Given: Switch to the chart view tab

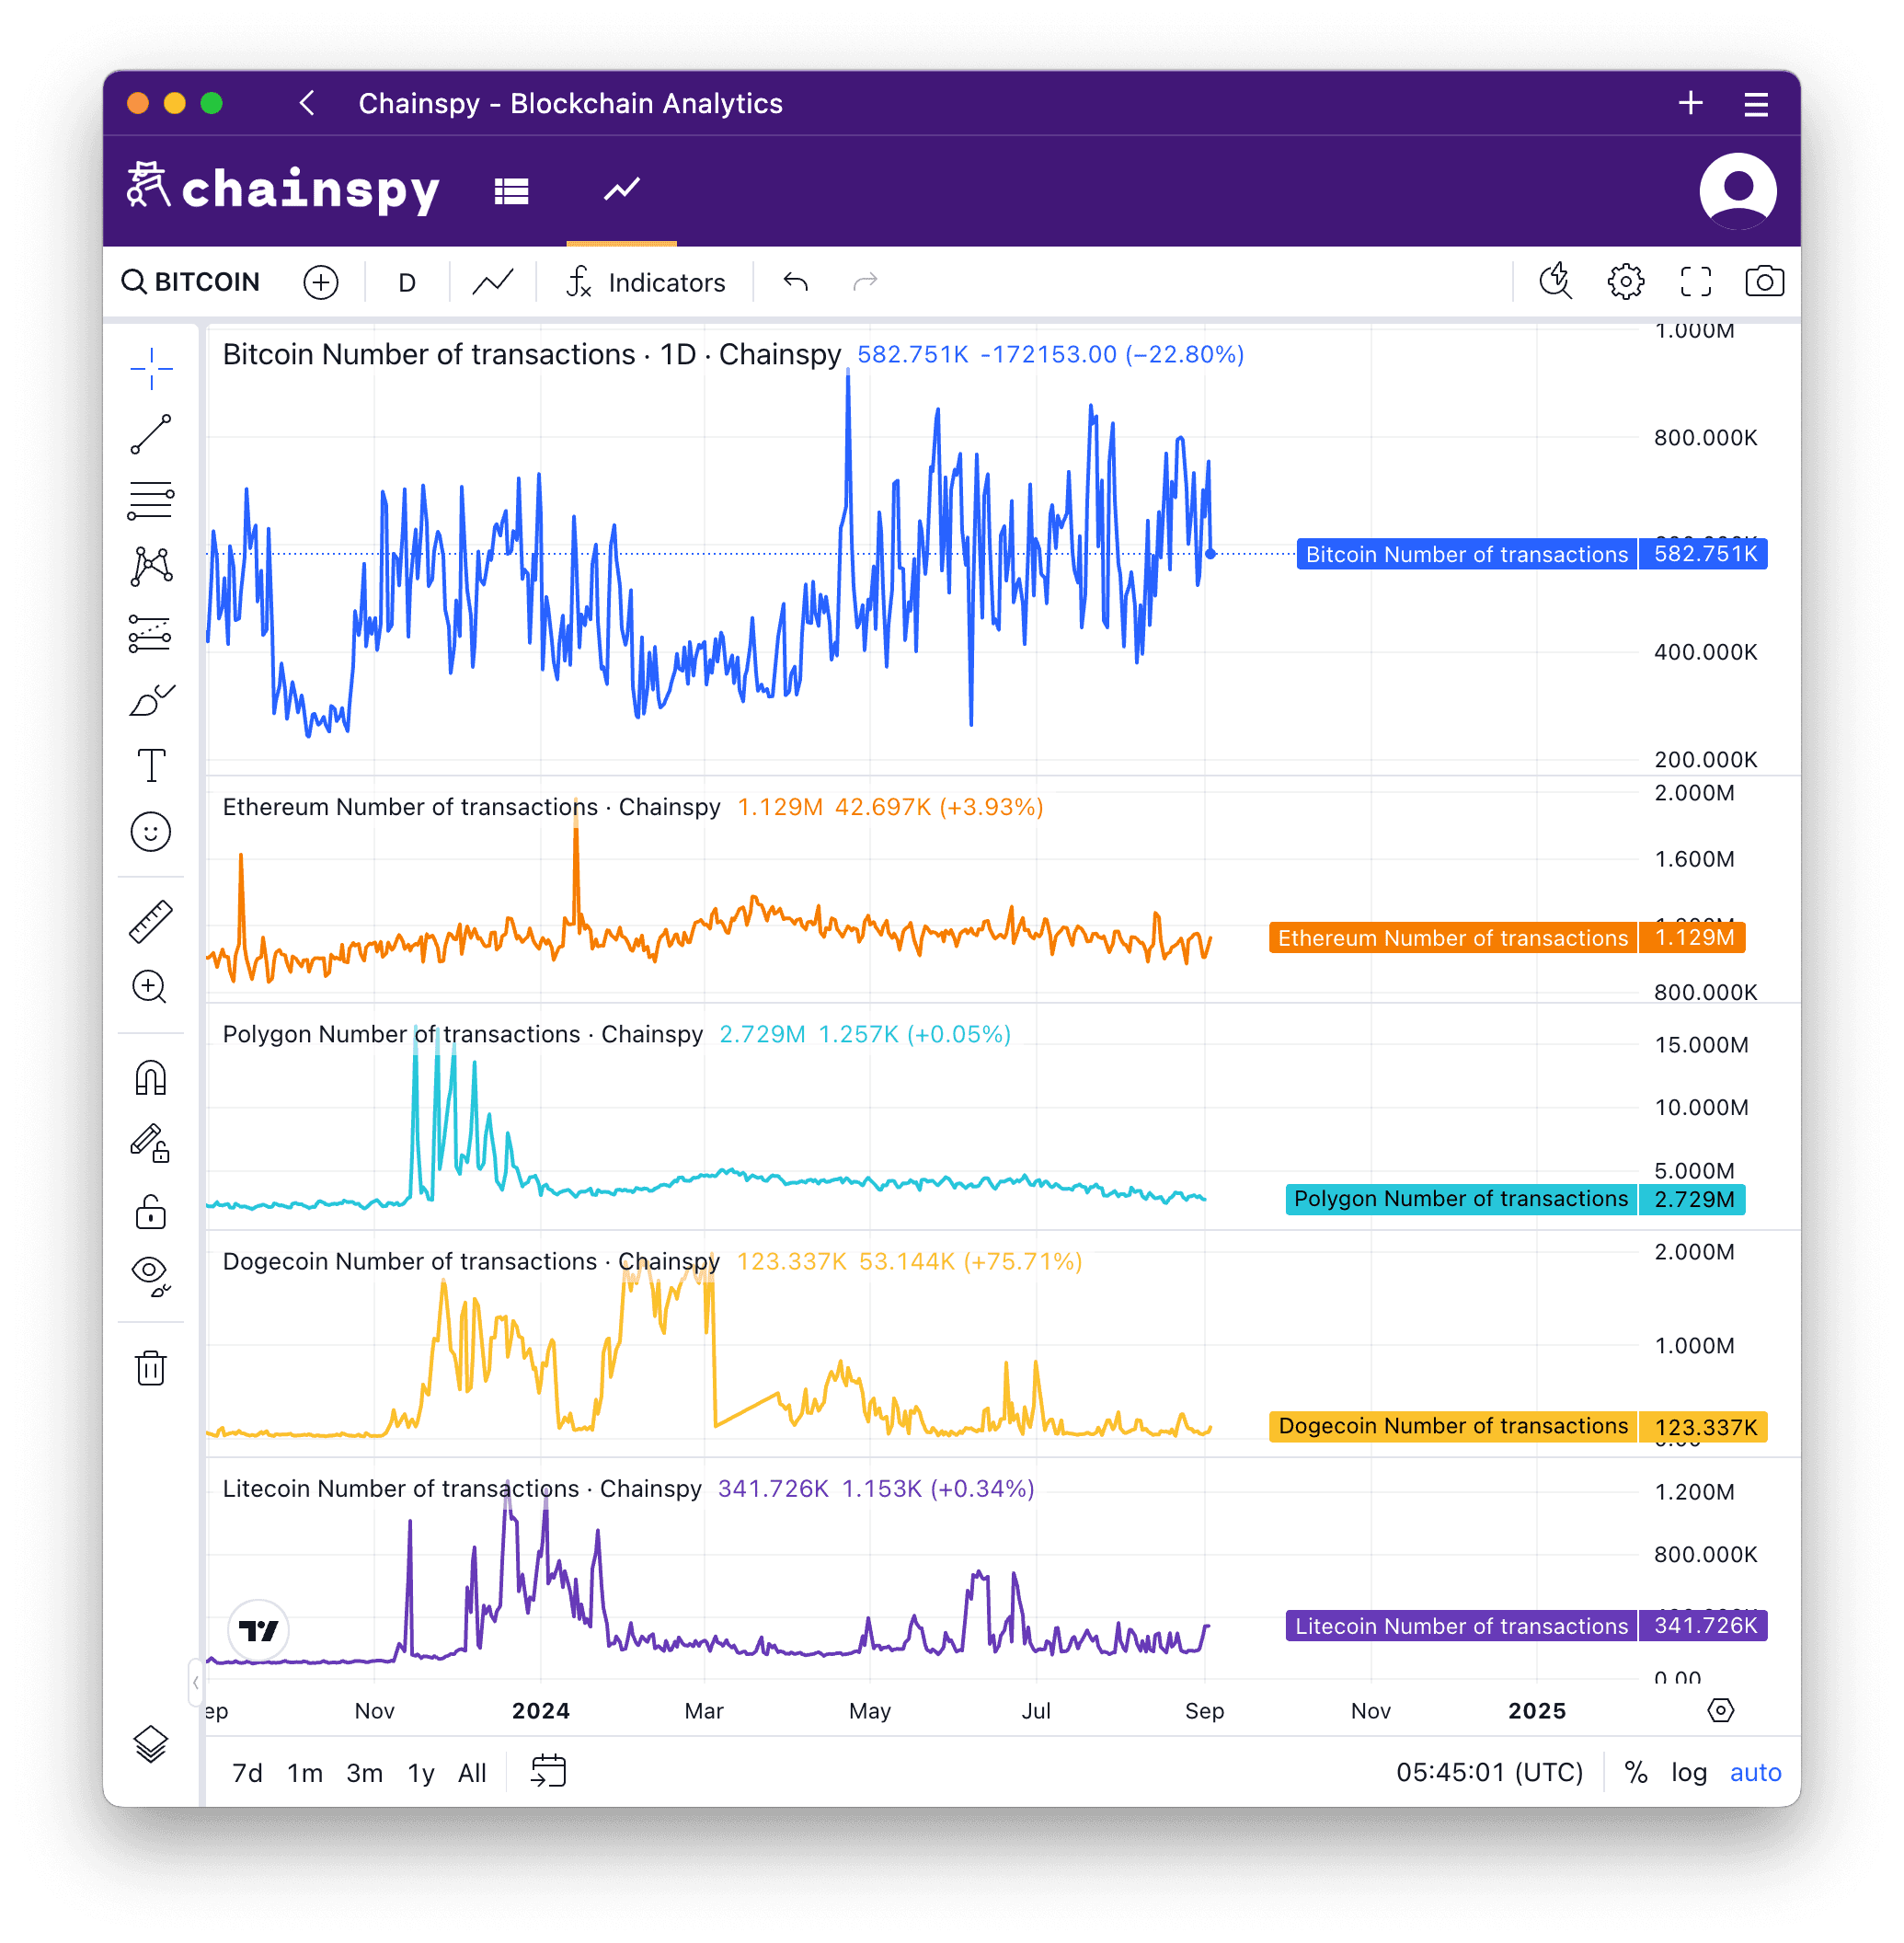Looking at the screenshot, I should click(x=622, y=191).
